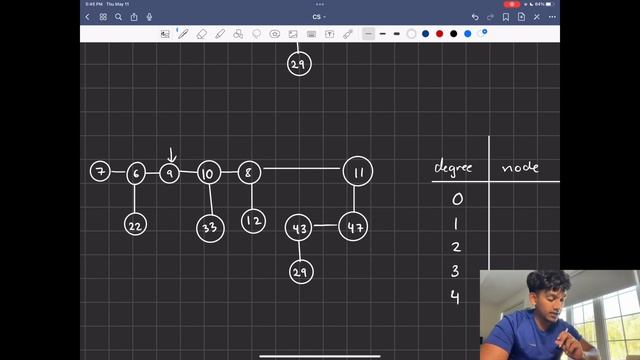This screenshot has width=640, height=360.
Task: Select the Shapes tool
Action: pyautogui.click(x=238, y=34)
